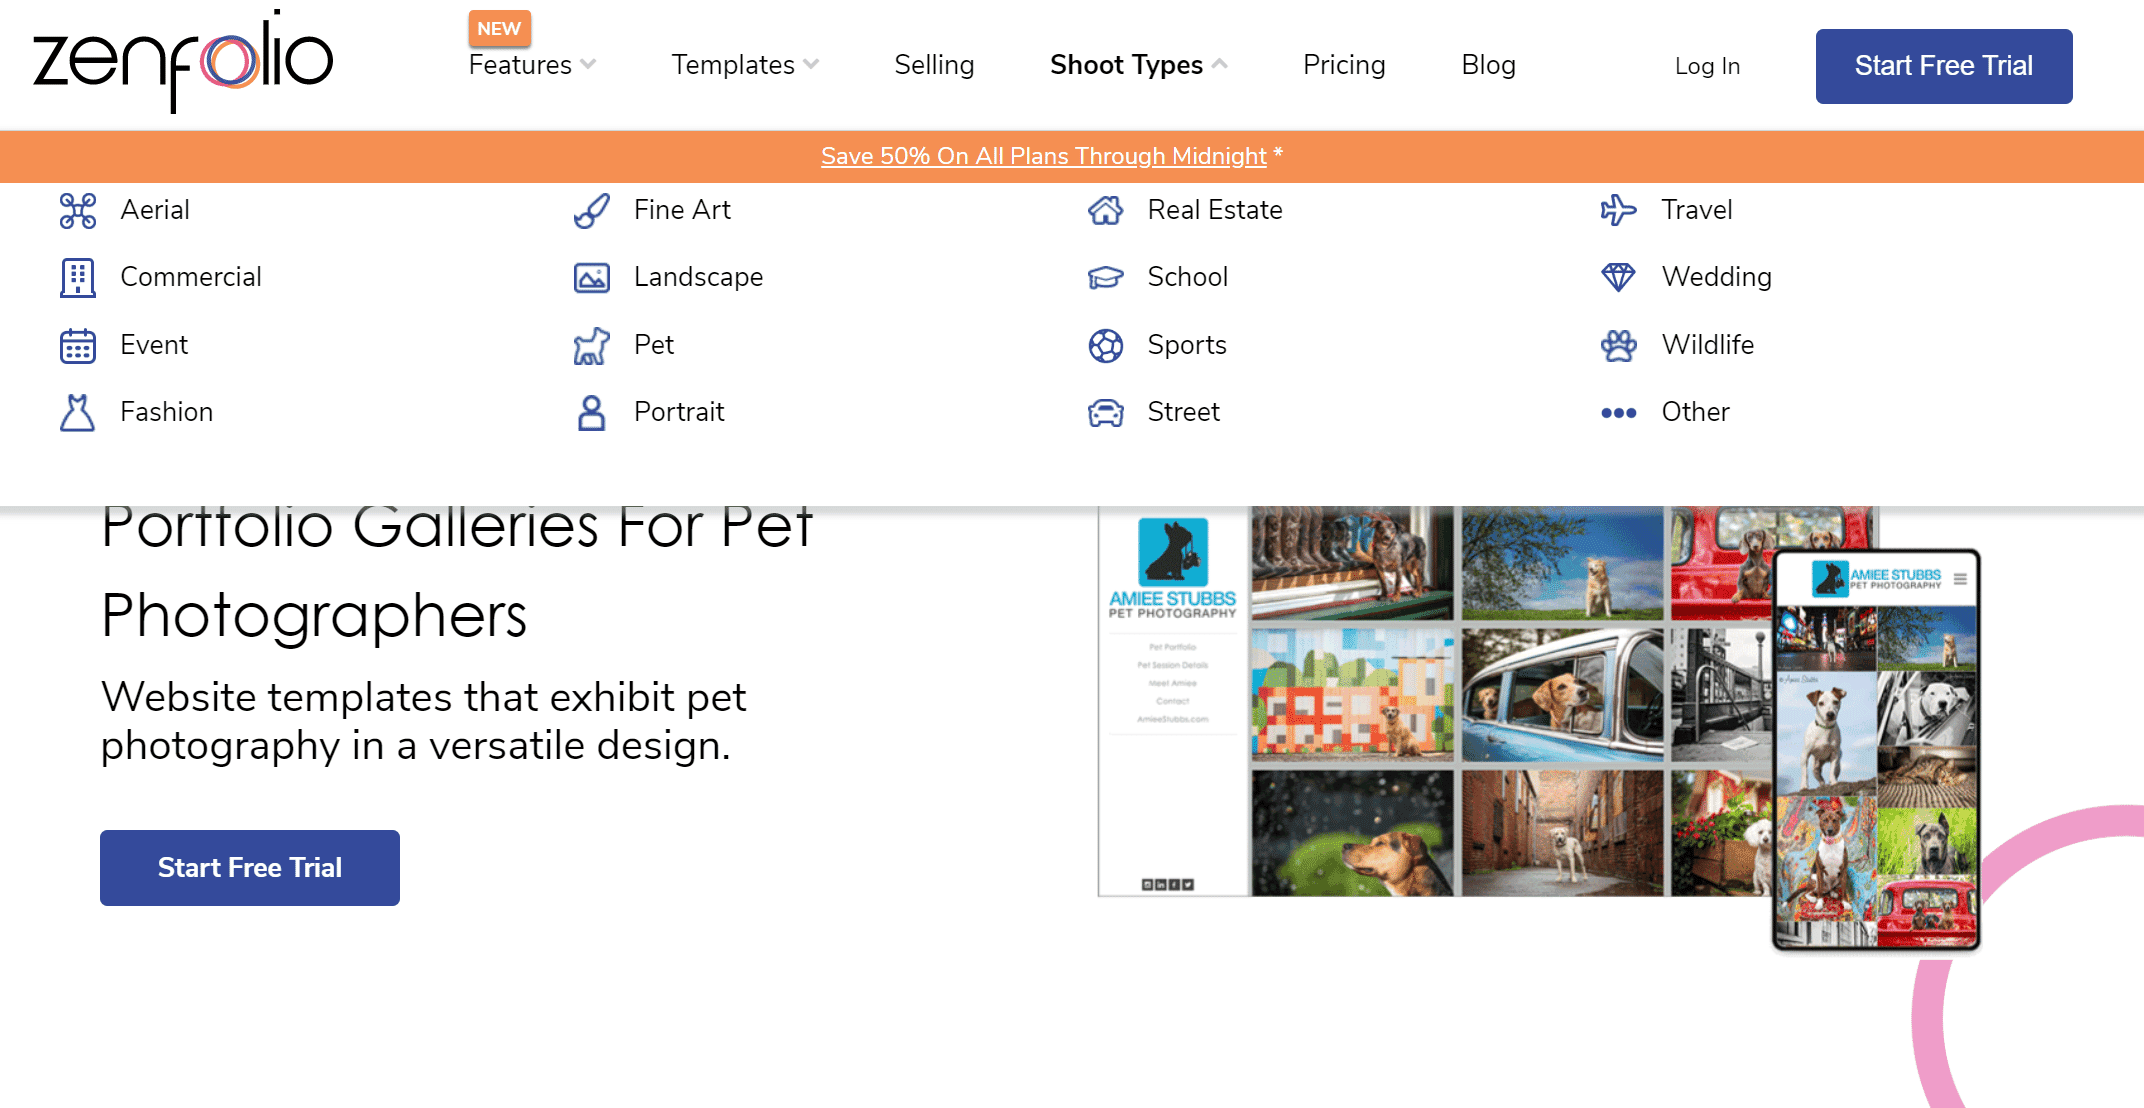Click the Pet dog icon
Image resolution: width=2144 pixels, height=1108 pixels.
592,346
